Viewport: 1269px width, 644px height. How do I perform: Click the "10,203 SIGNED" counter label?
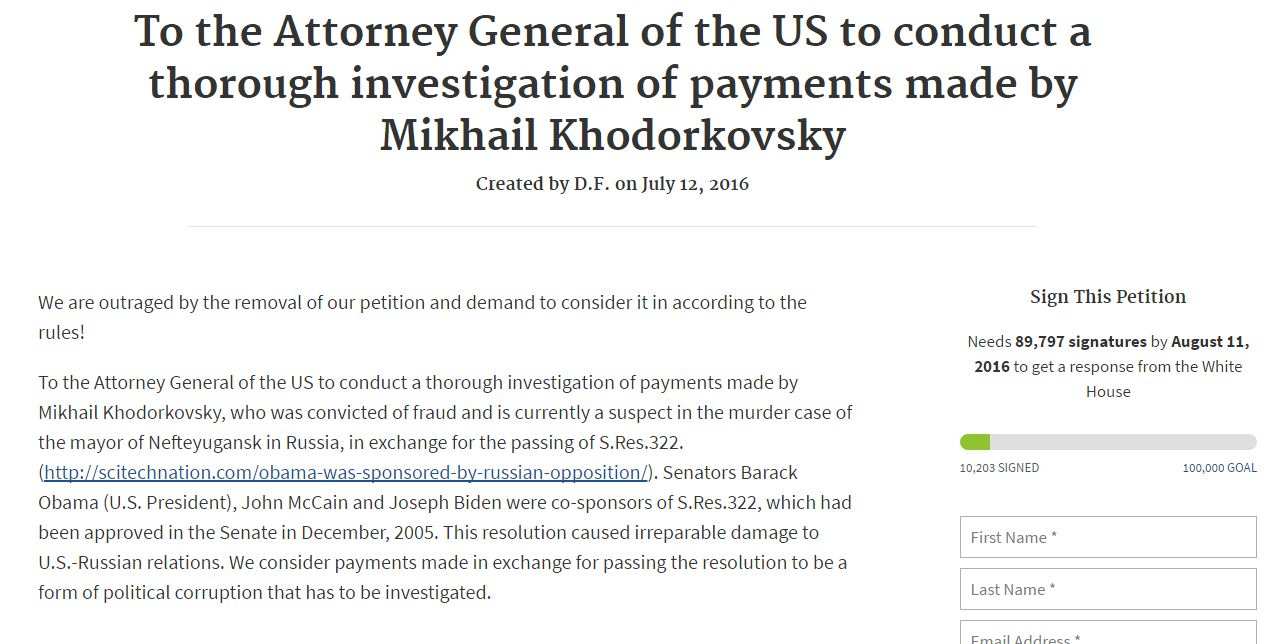point(999,468)
